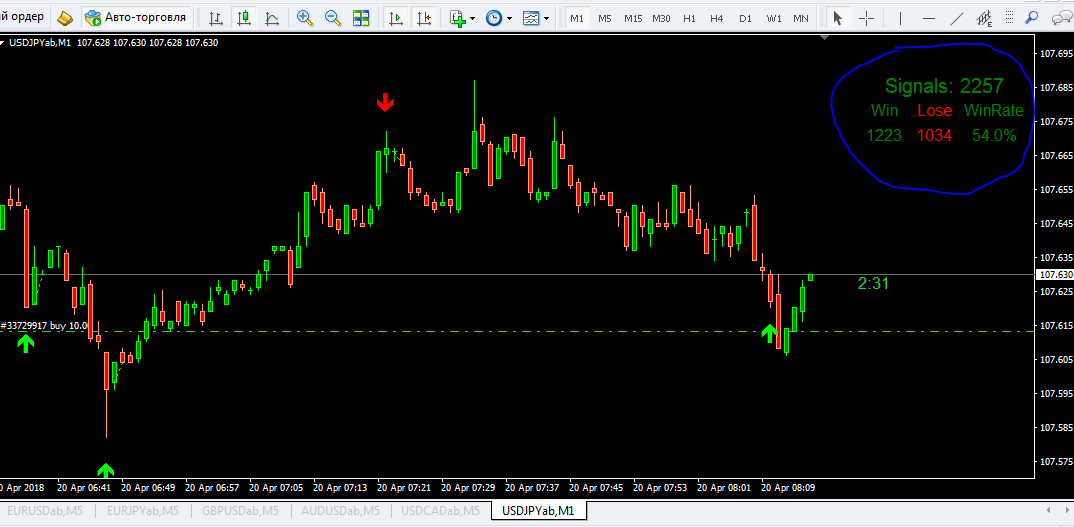The height and width of the screenshot is (527, 1074).
Task: Select M1 timeframe
Action: pos(577,18)
